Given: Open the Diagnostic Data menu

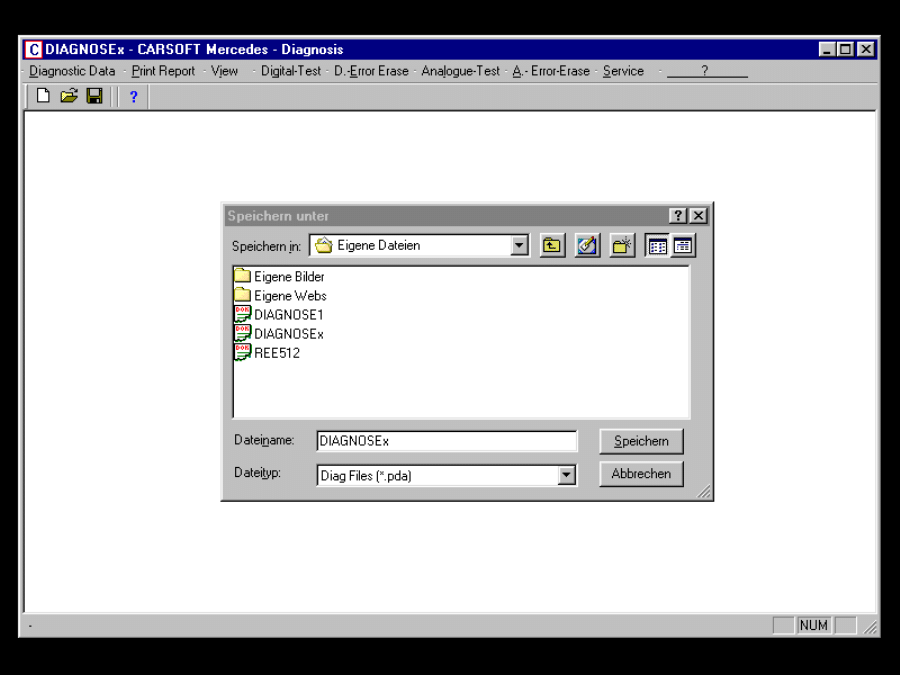Looking at the screenshot, I should (70, 71).
